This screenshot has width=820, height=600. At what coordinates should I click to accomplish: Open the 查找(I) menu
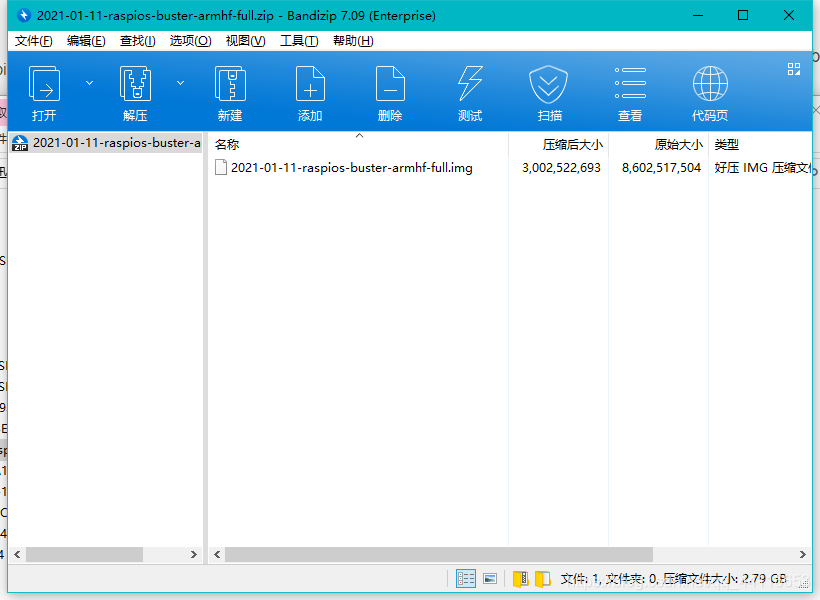point(138,41)
